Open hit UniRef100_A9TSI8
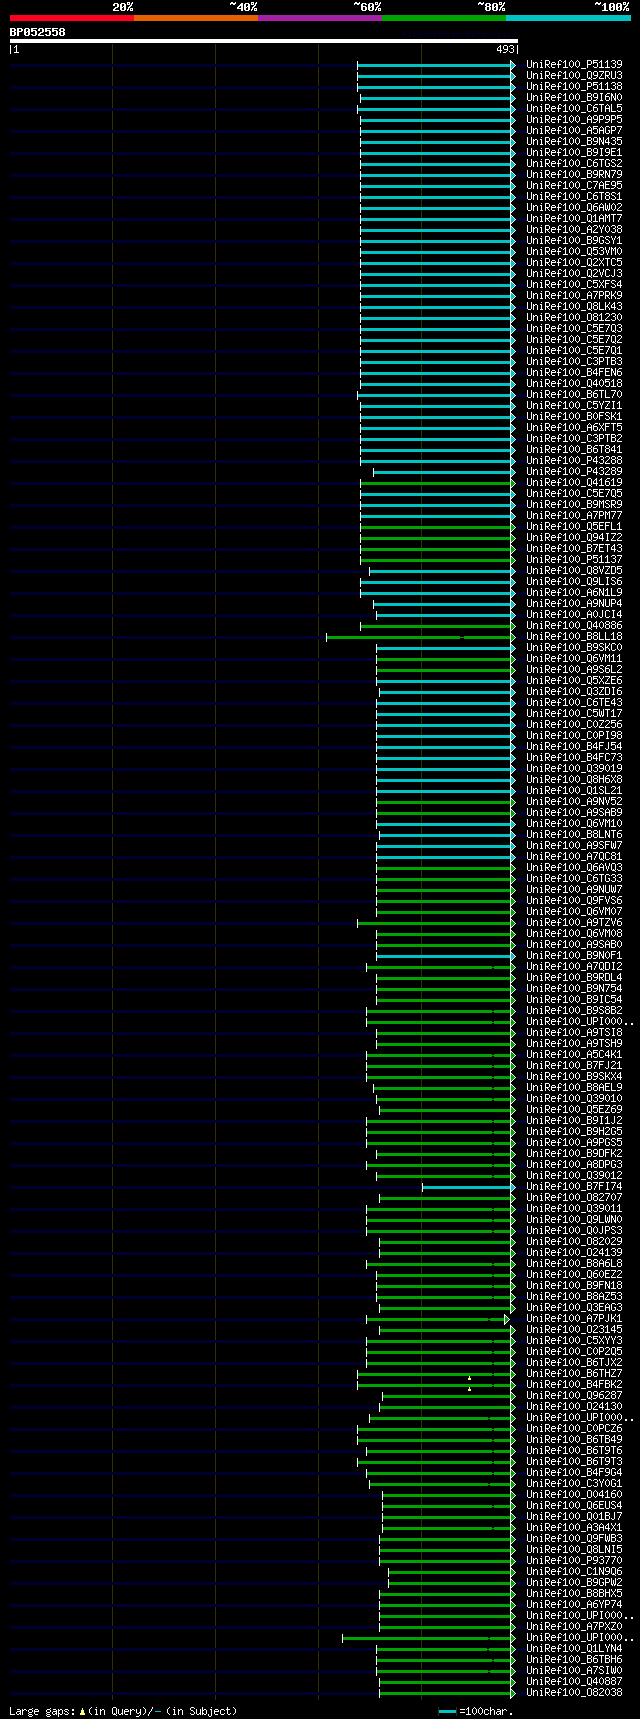The width and height of the screenshot is (640, 1719). (x=574, y=1032)
